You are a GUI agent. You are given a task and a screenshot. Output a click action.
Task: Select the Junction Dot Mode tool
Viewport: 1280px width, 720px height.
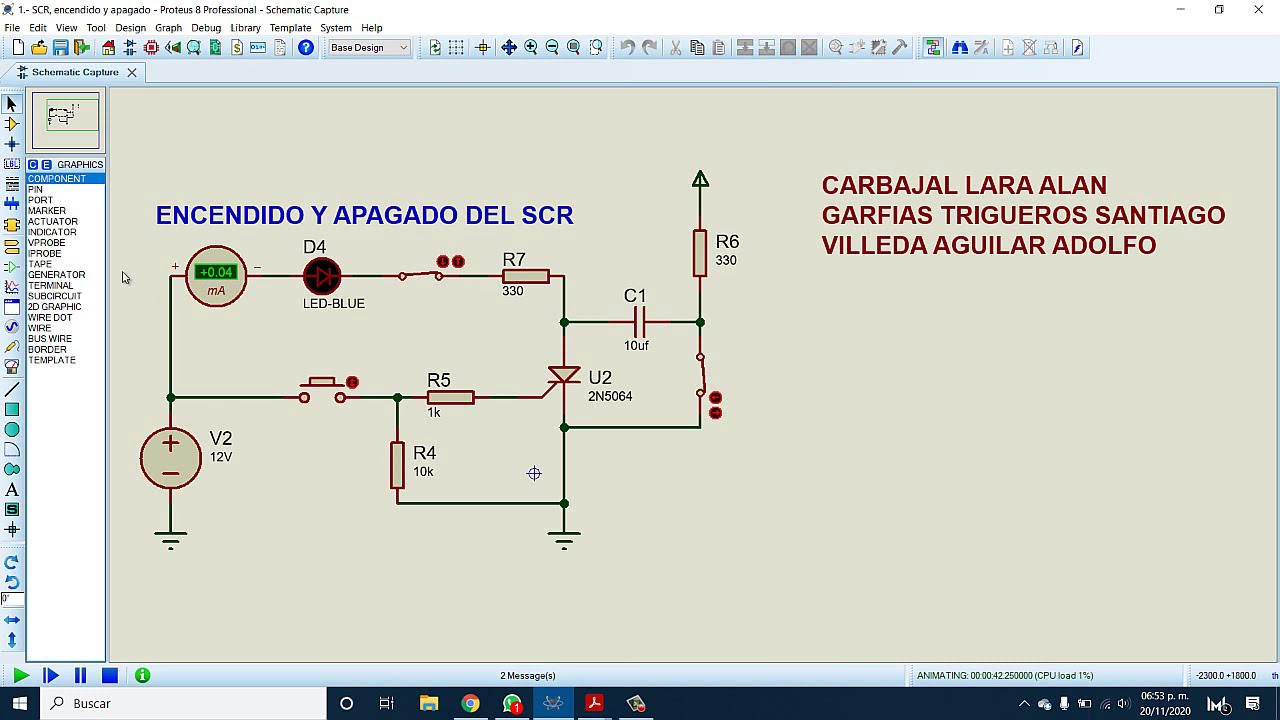tap(12, 144)
